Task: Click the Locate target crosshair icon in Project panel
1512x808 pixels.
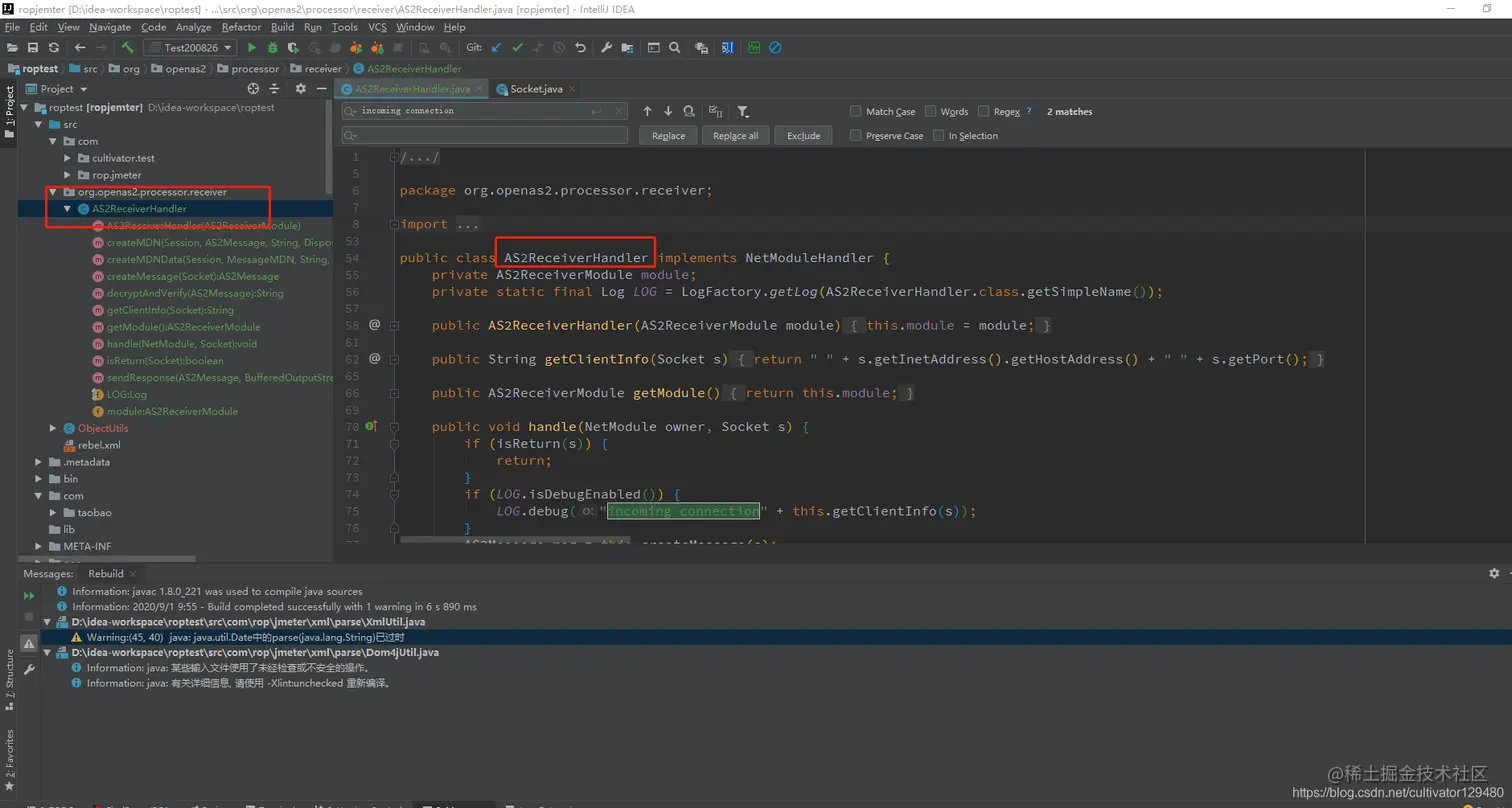Action: [254, 89]
